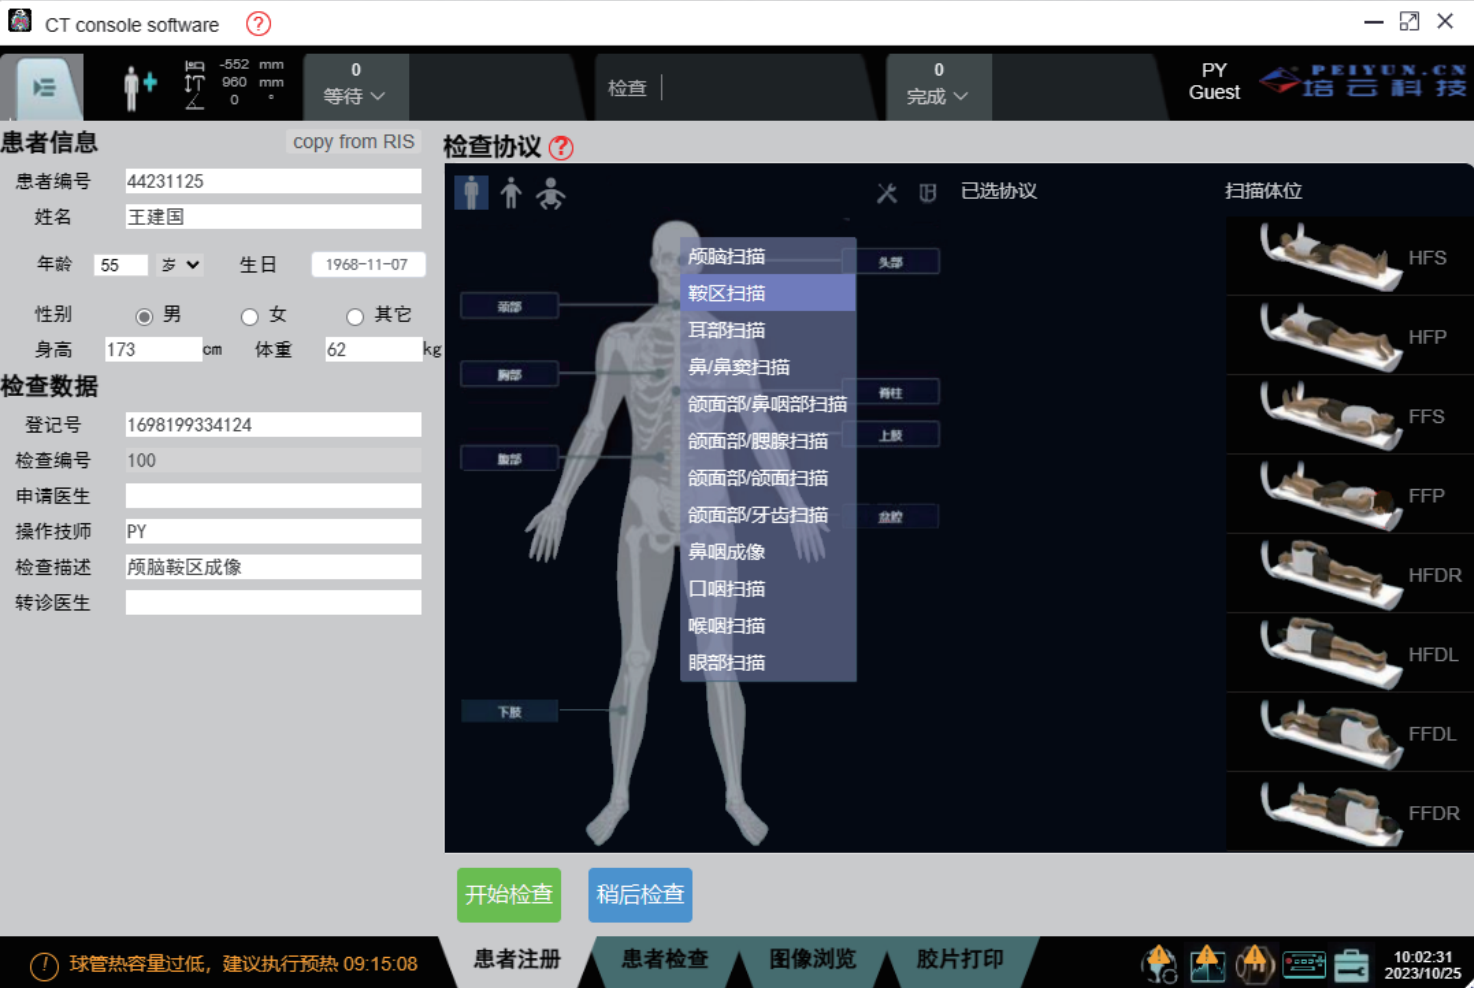
Task: Click the green 开始检查 button
Action: (x=508, y=894)
